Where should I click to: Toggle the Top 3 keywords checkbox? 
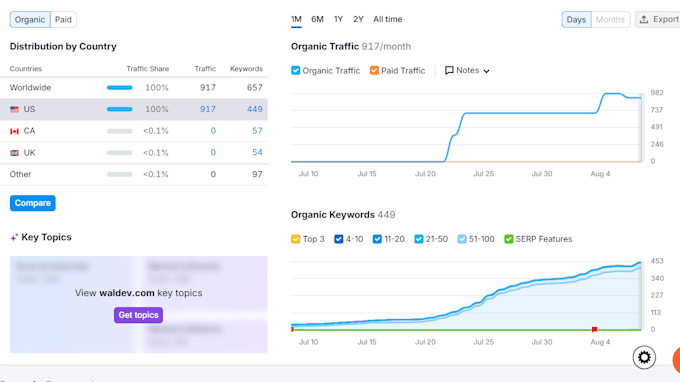[296, 239]
